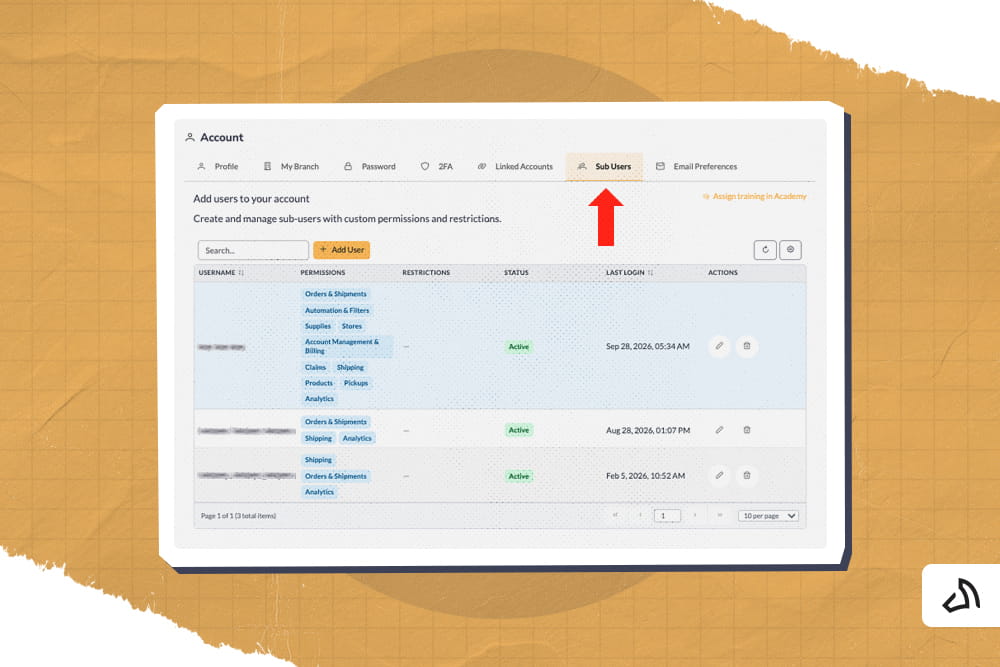Open the My Branch tab
This screenshot has width=1000, height=667.
291,166
